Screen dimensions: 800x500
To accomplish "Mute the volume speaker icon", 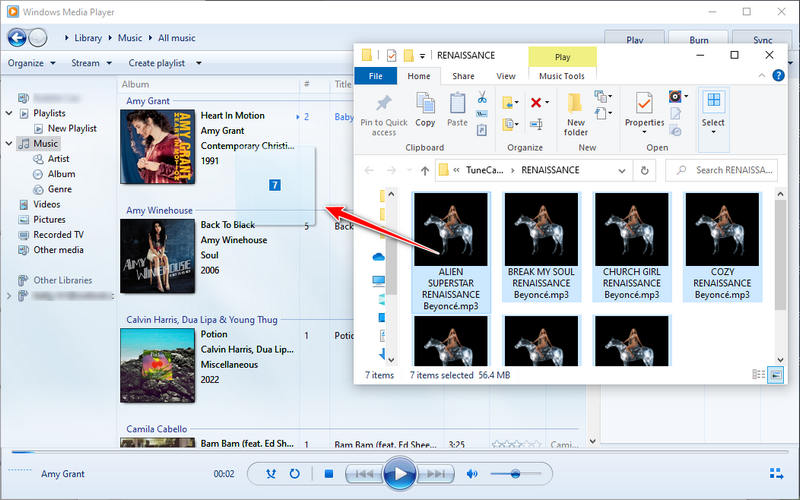I will click(472, 474).
